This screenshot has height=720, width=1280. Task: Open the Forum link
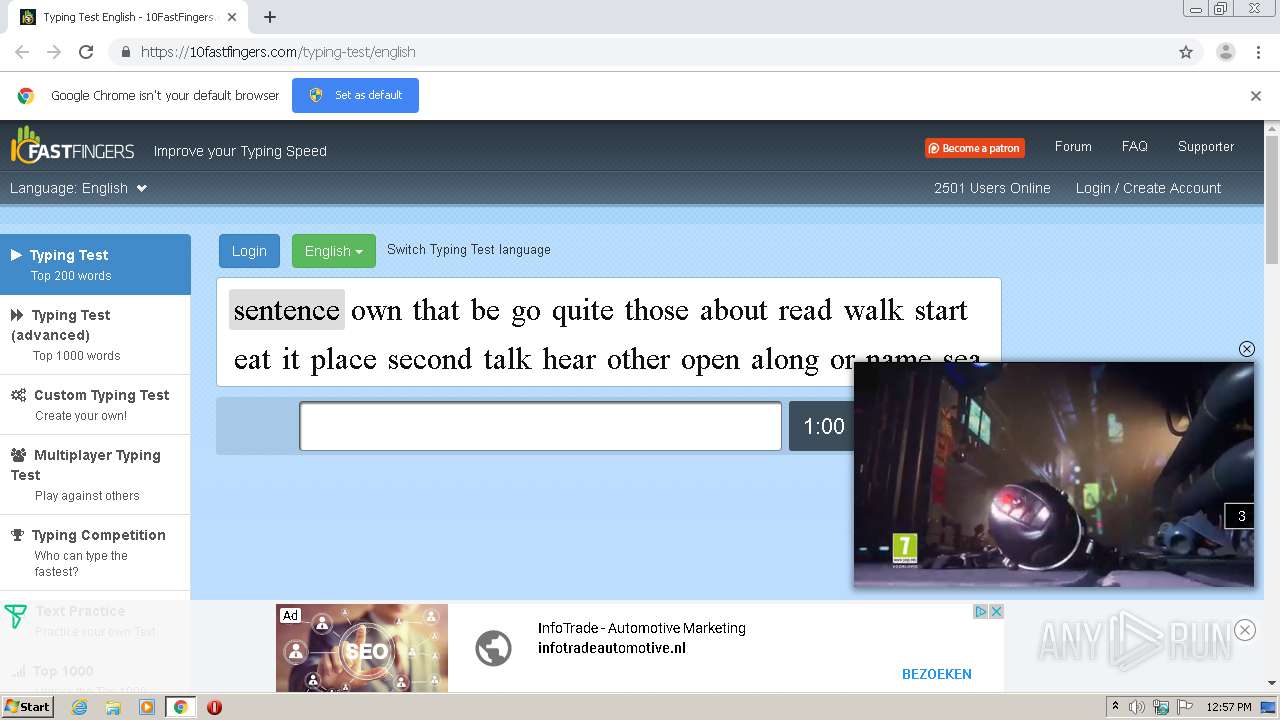point(1073,146)
